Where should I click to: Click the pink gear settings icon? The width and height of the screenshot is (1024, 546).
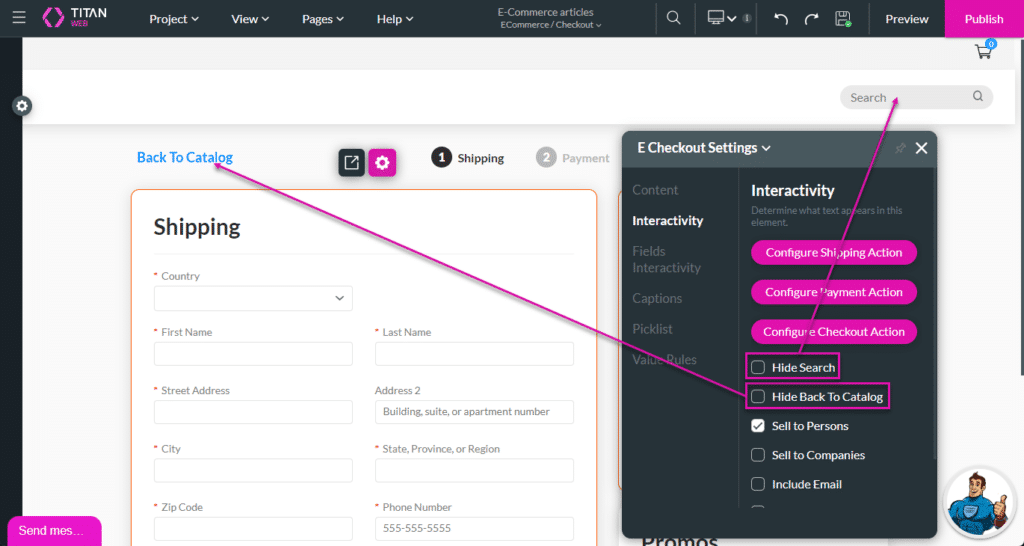(x=382, y=162)
